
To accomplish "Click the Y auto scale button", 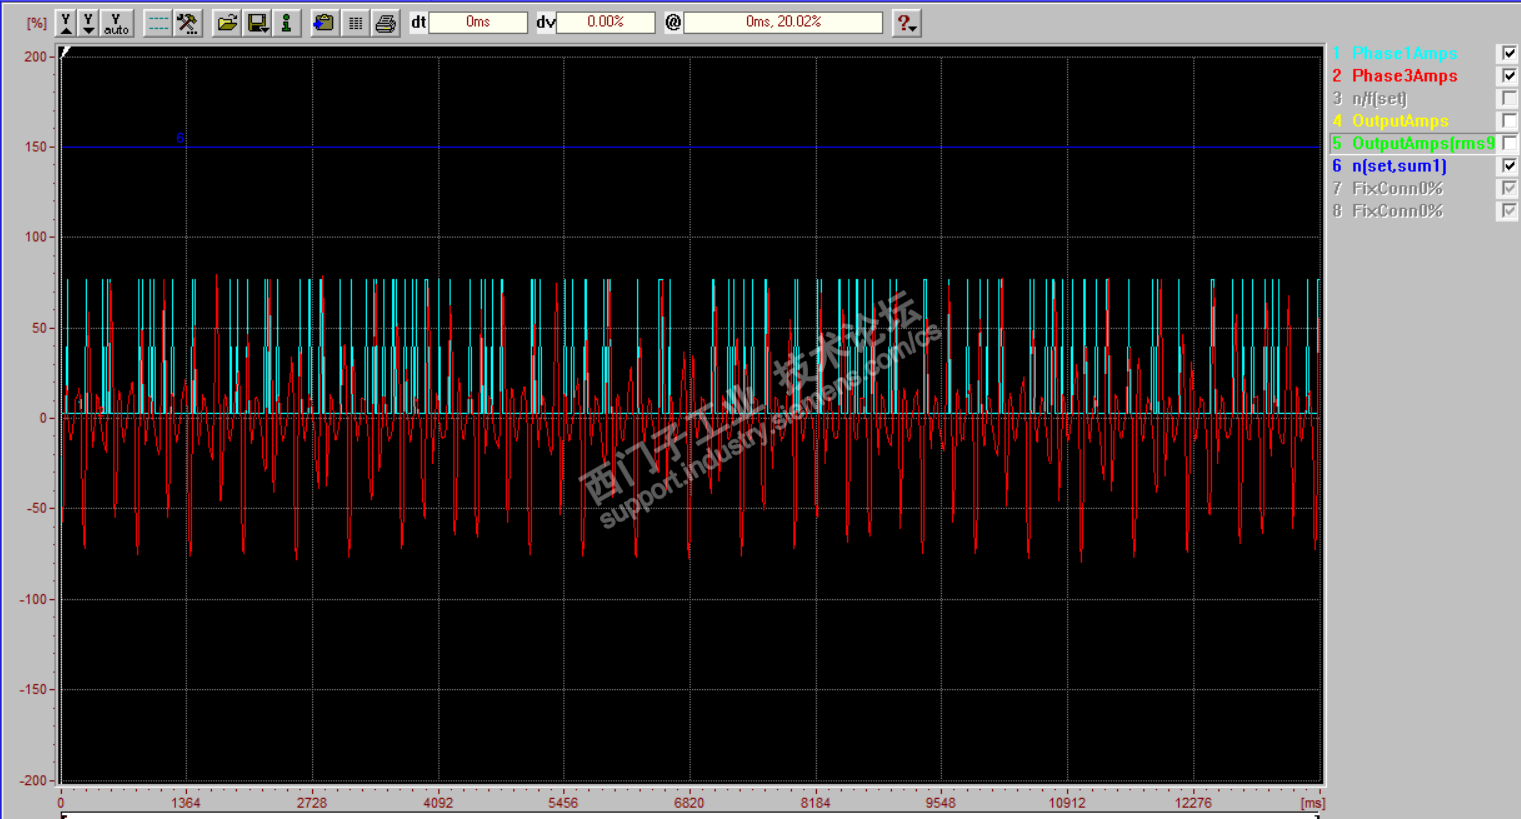I will click(116, 23).
